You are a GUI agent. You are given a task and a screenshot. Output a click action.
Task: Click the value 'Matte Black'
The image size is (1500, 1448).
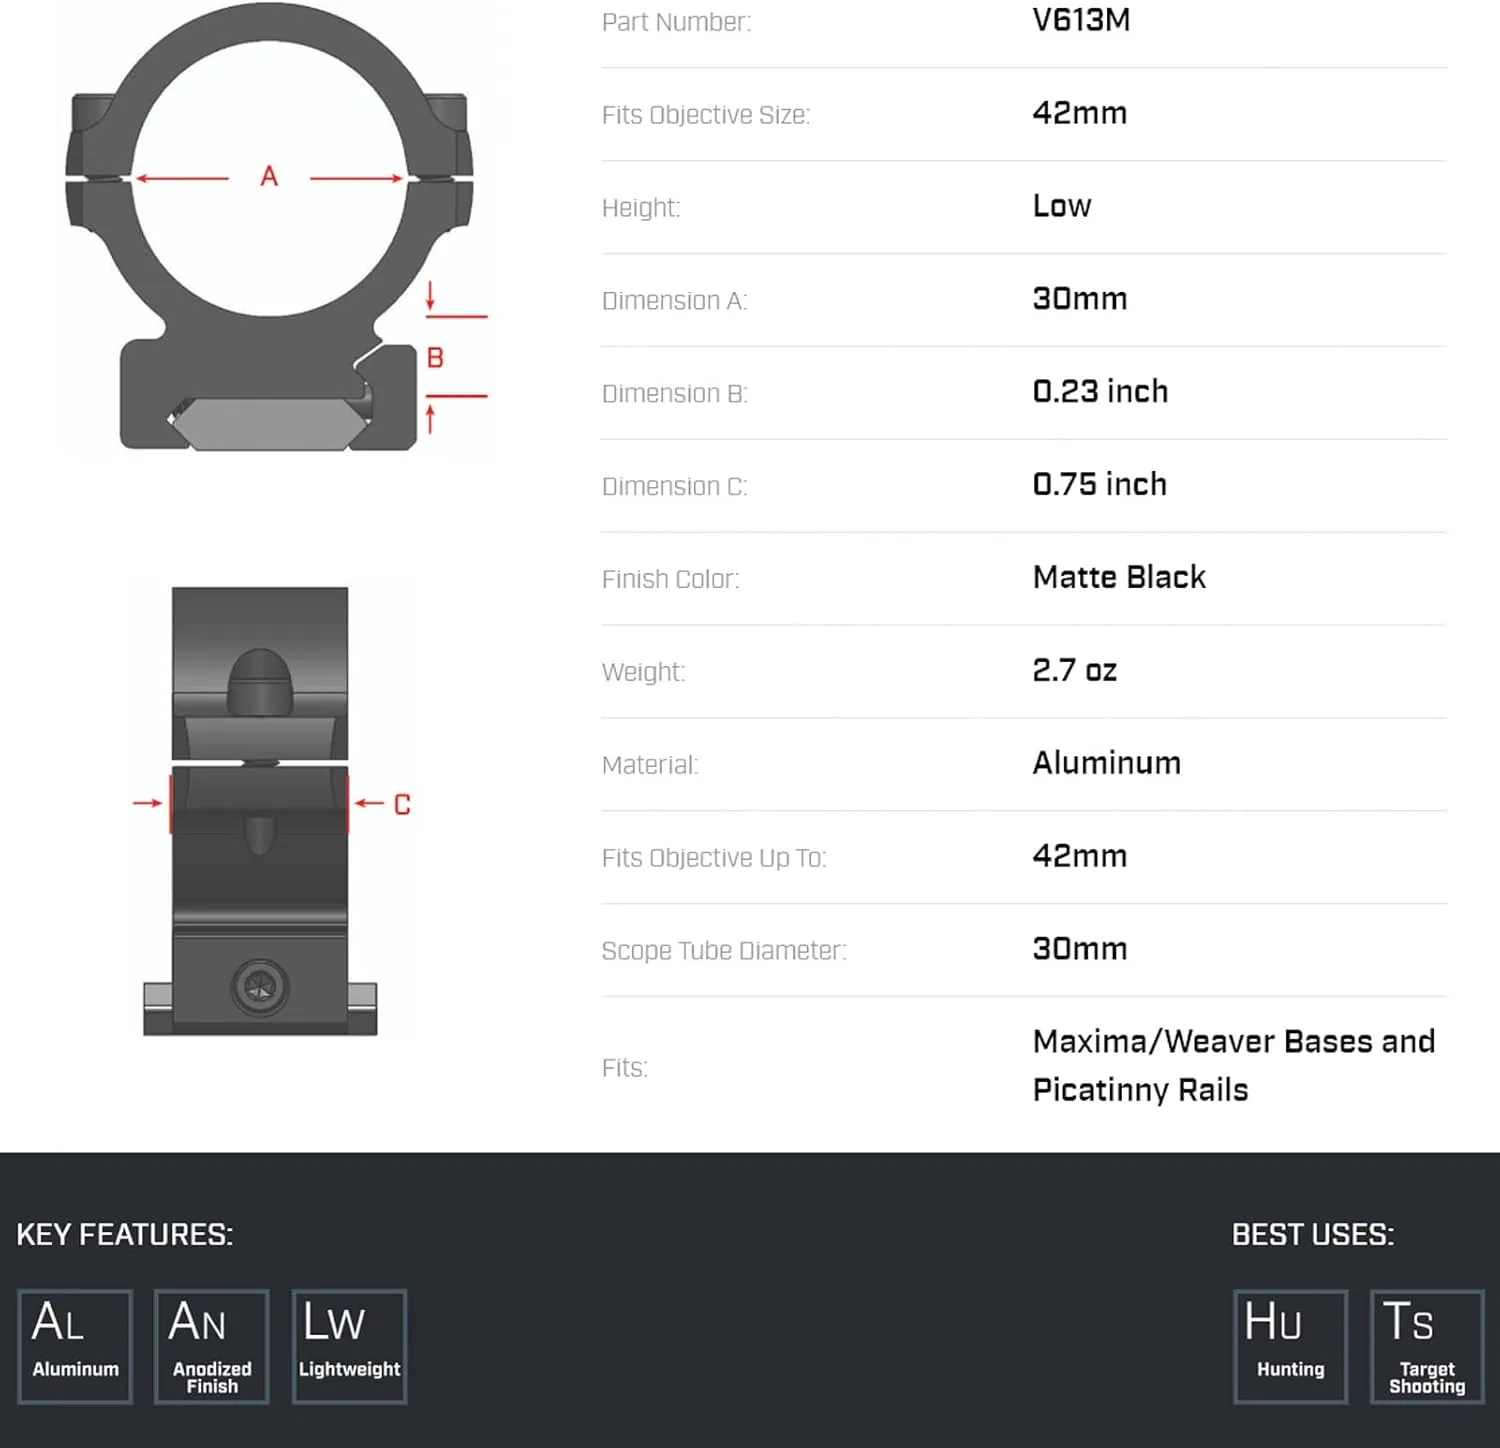[1119, 578]
